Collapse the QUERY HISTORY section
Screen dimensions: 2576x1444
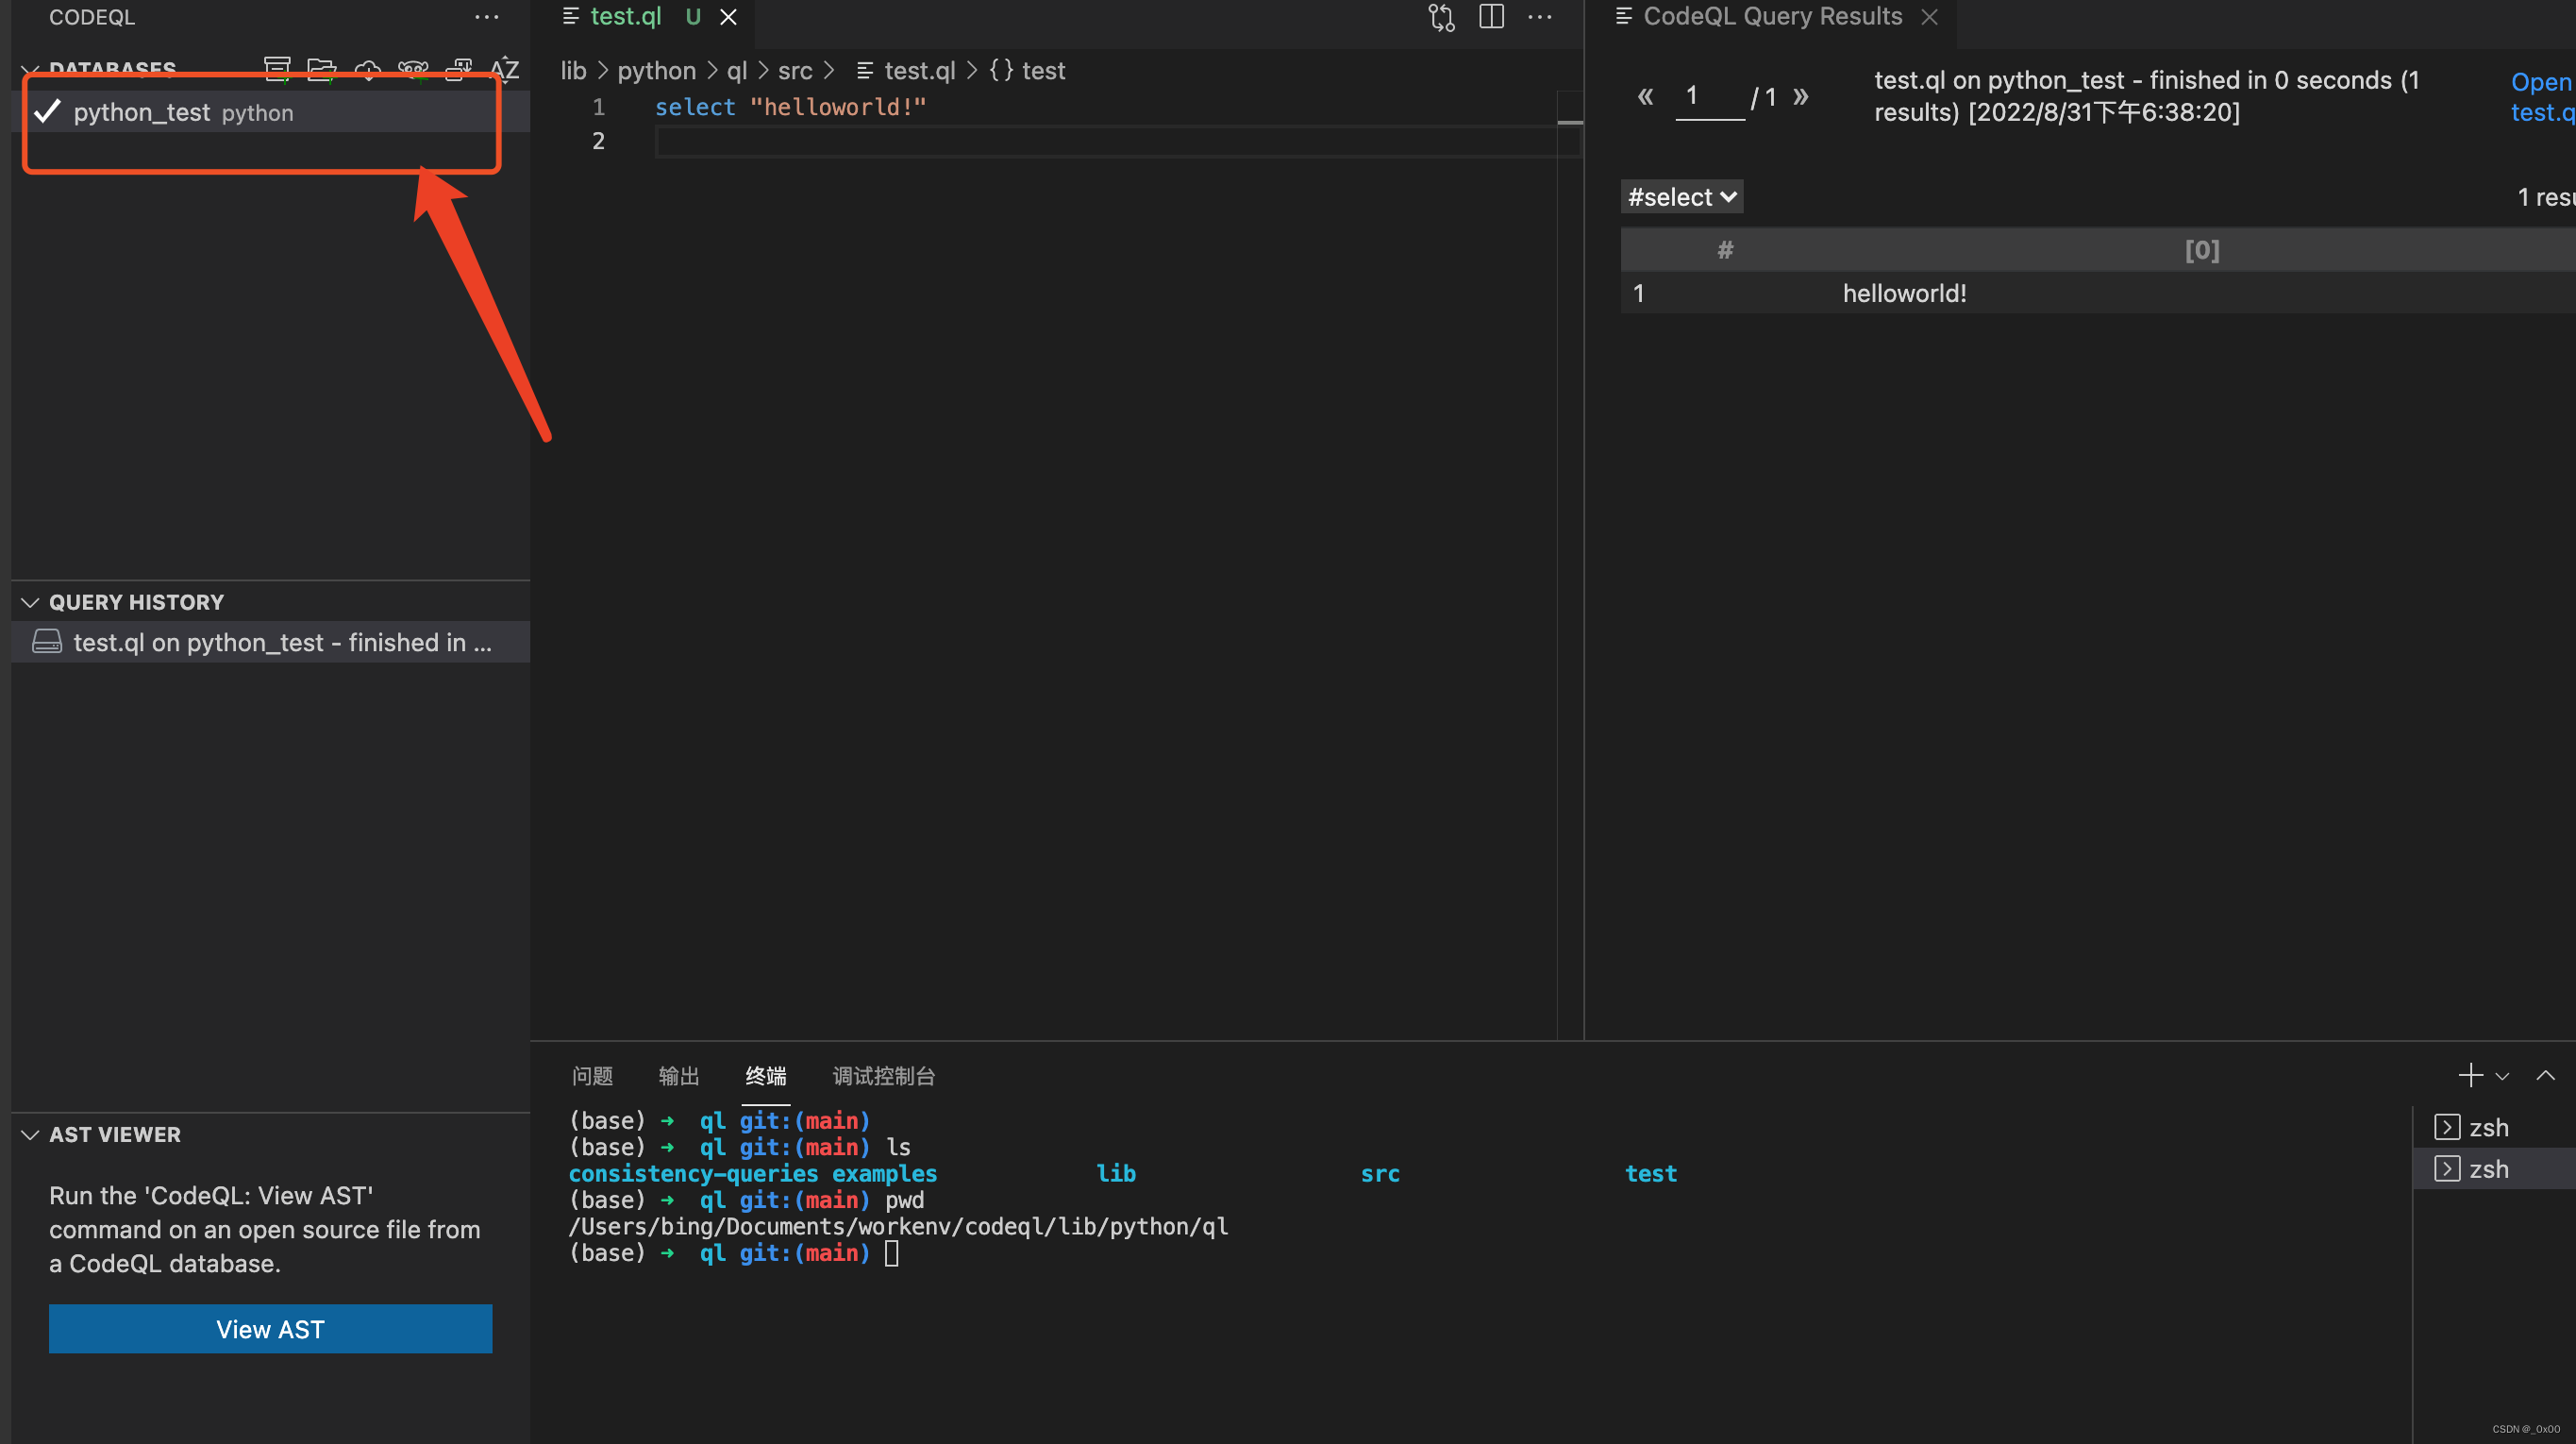tap(30, 602)
